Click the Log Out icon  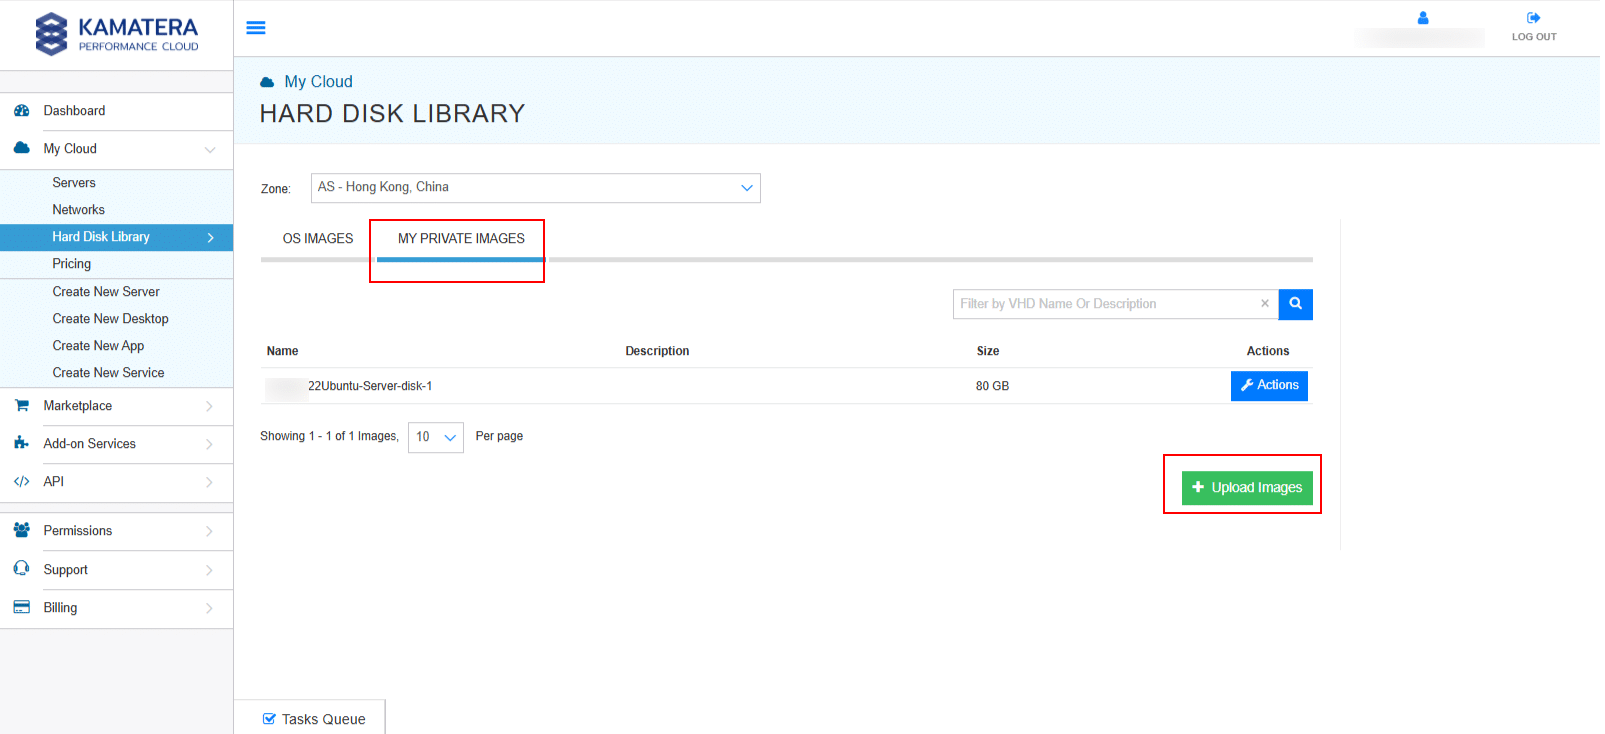pyautogui.click(x=1534, y=18)
